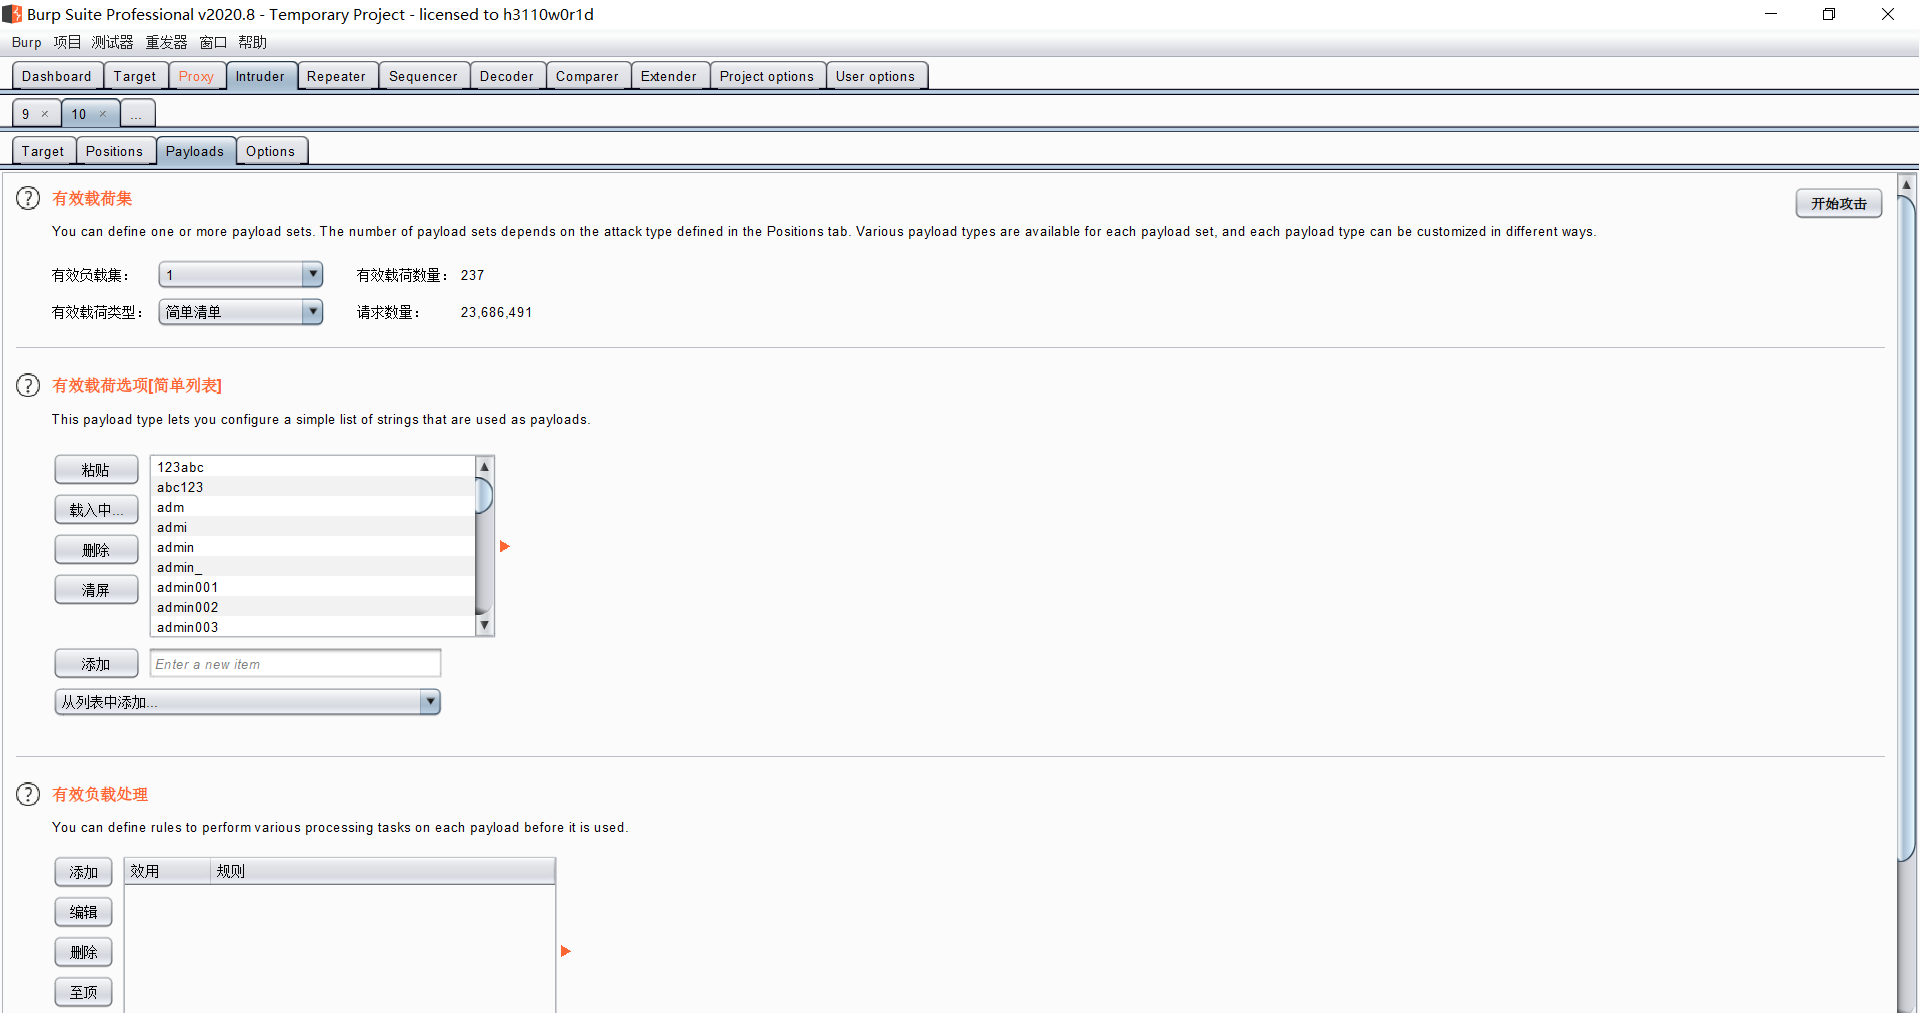Click the Burp Suite logo icon
Viewport: 1920px width, 1013px height.
(x=12, y=14)
